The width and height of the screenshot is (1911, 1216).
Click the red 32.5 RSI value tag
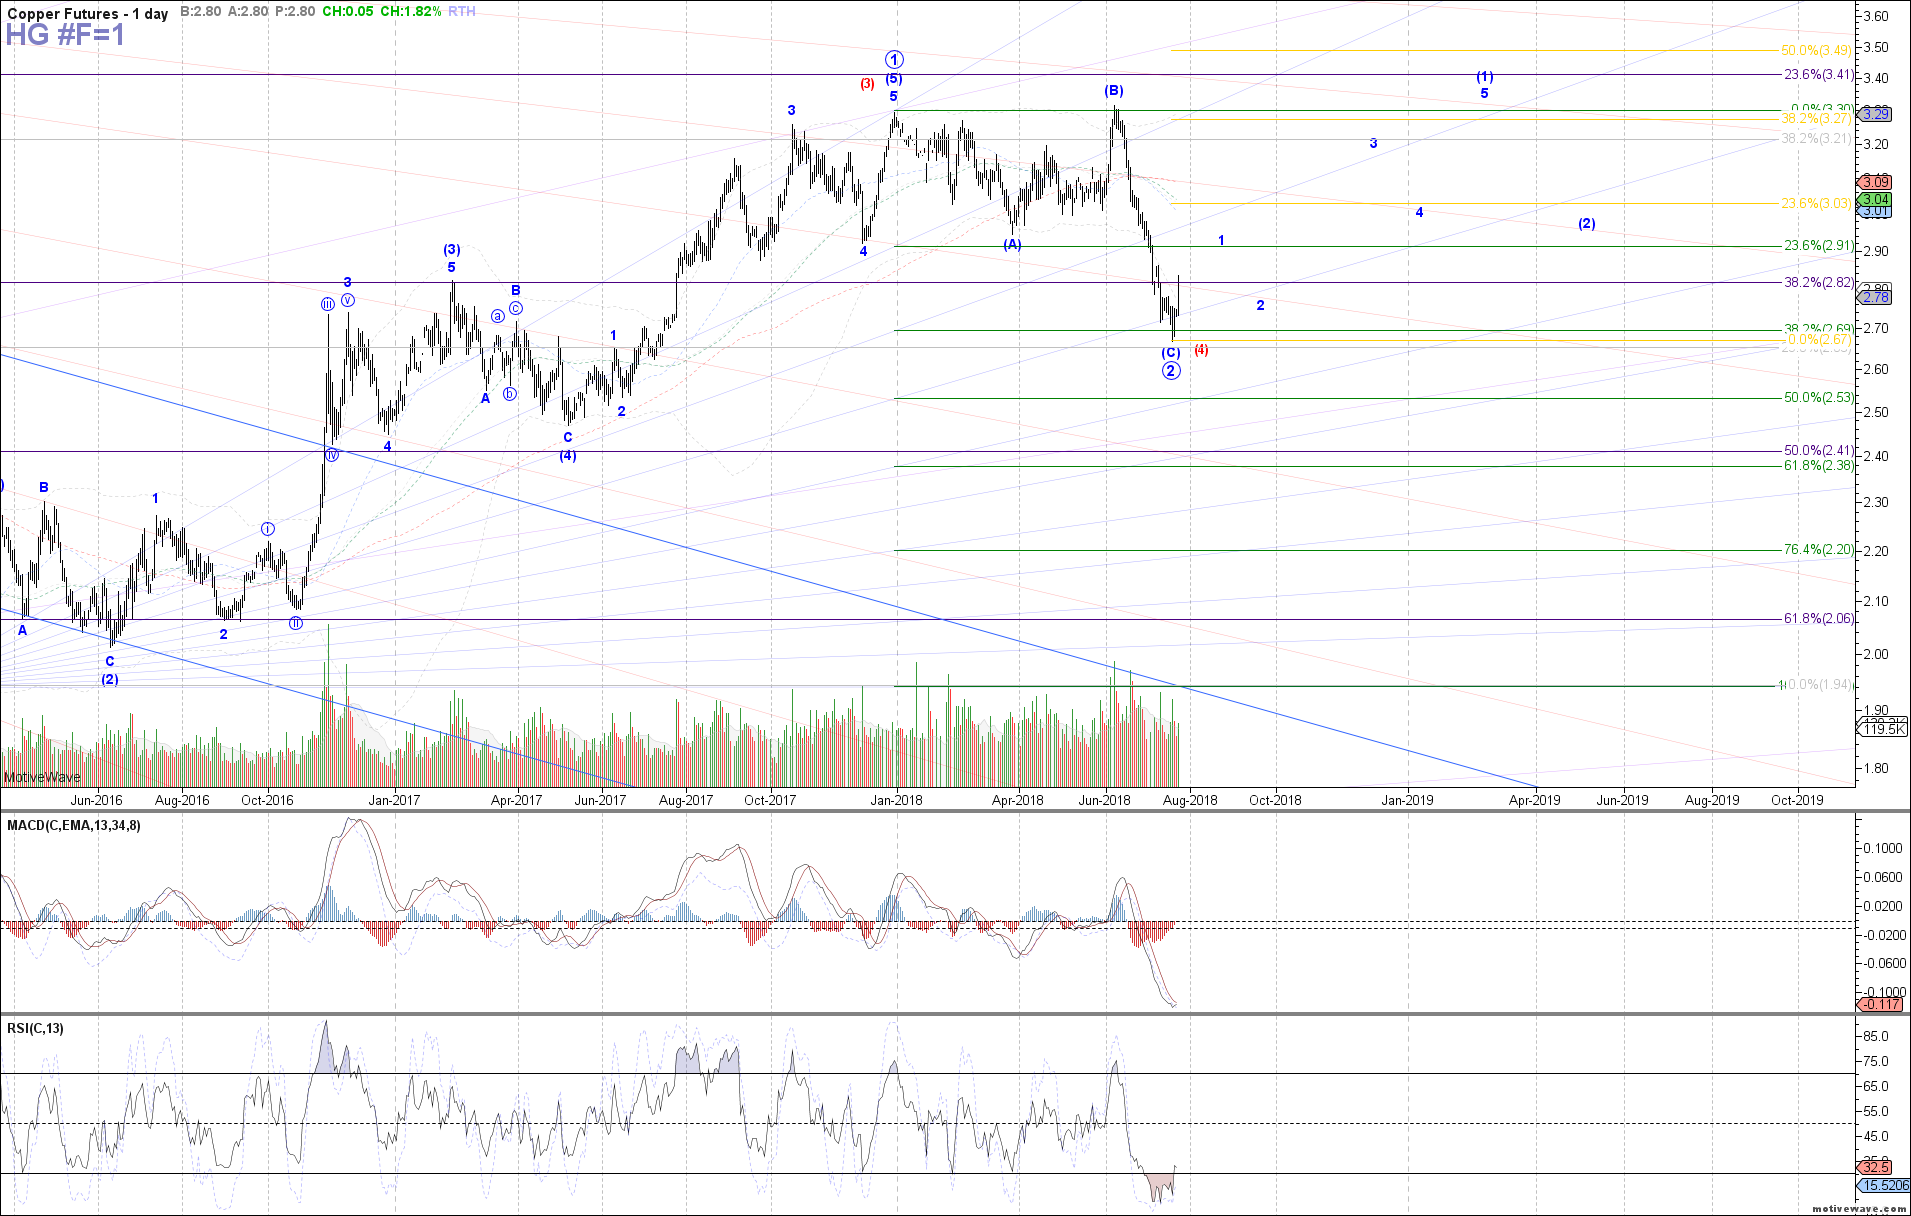[x=1875, y=1167]
